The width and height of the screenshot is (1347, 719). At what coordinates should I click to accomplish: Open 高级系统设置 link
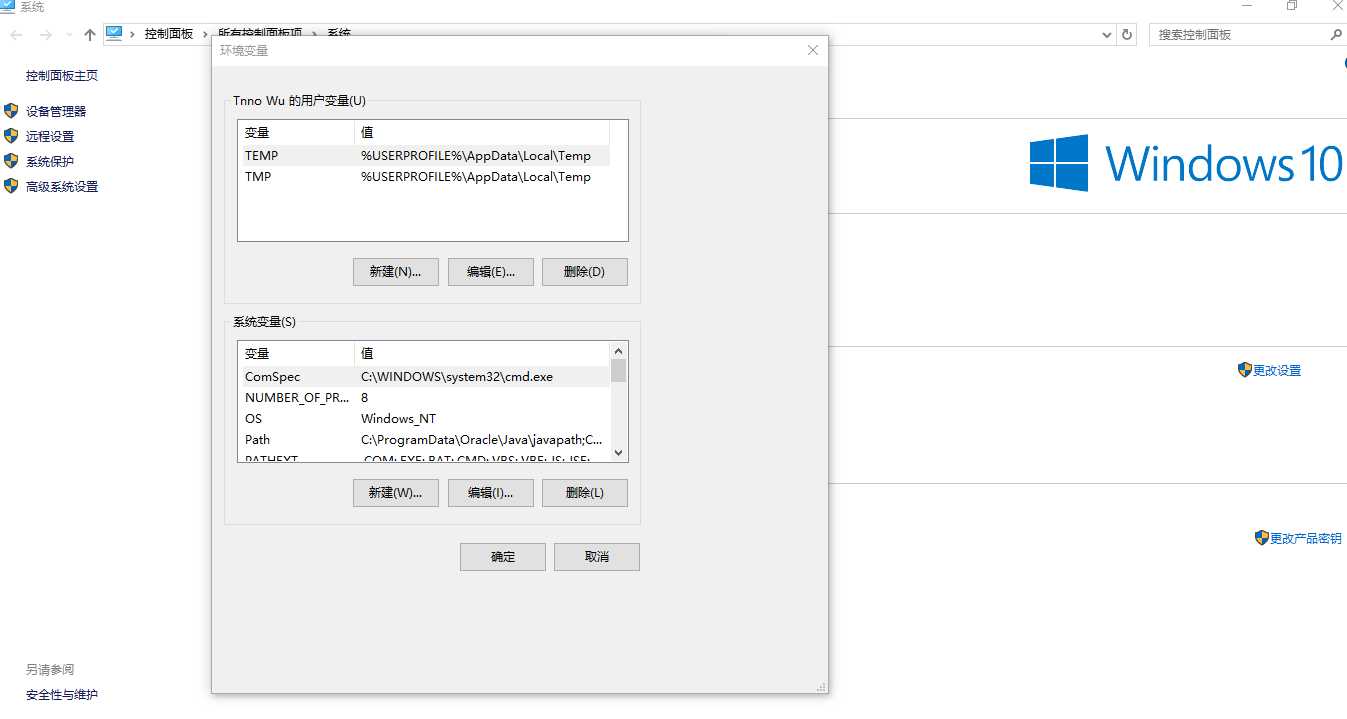click(x=62, y=186)
